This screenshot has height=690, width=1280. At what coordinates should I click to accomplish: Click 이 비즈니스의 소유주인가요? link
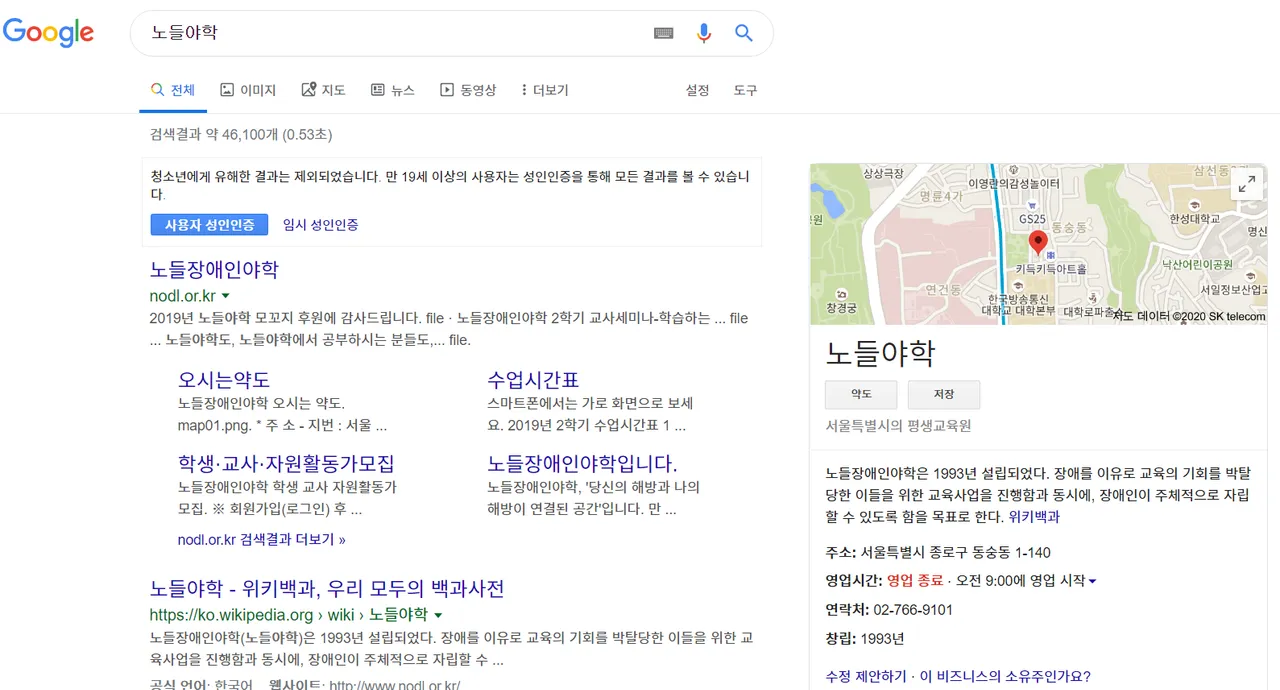point(1005,676)
